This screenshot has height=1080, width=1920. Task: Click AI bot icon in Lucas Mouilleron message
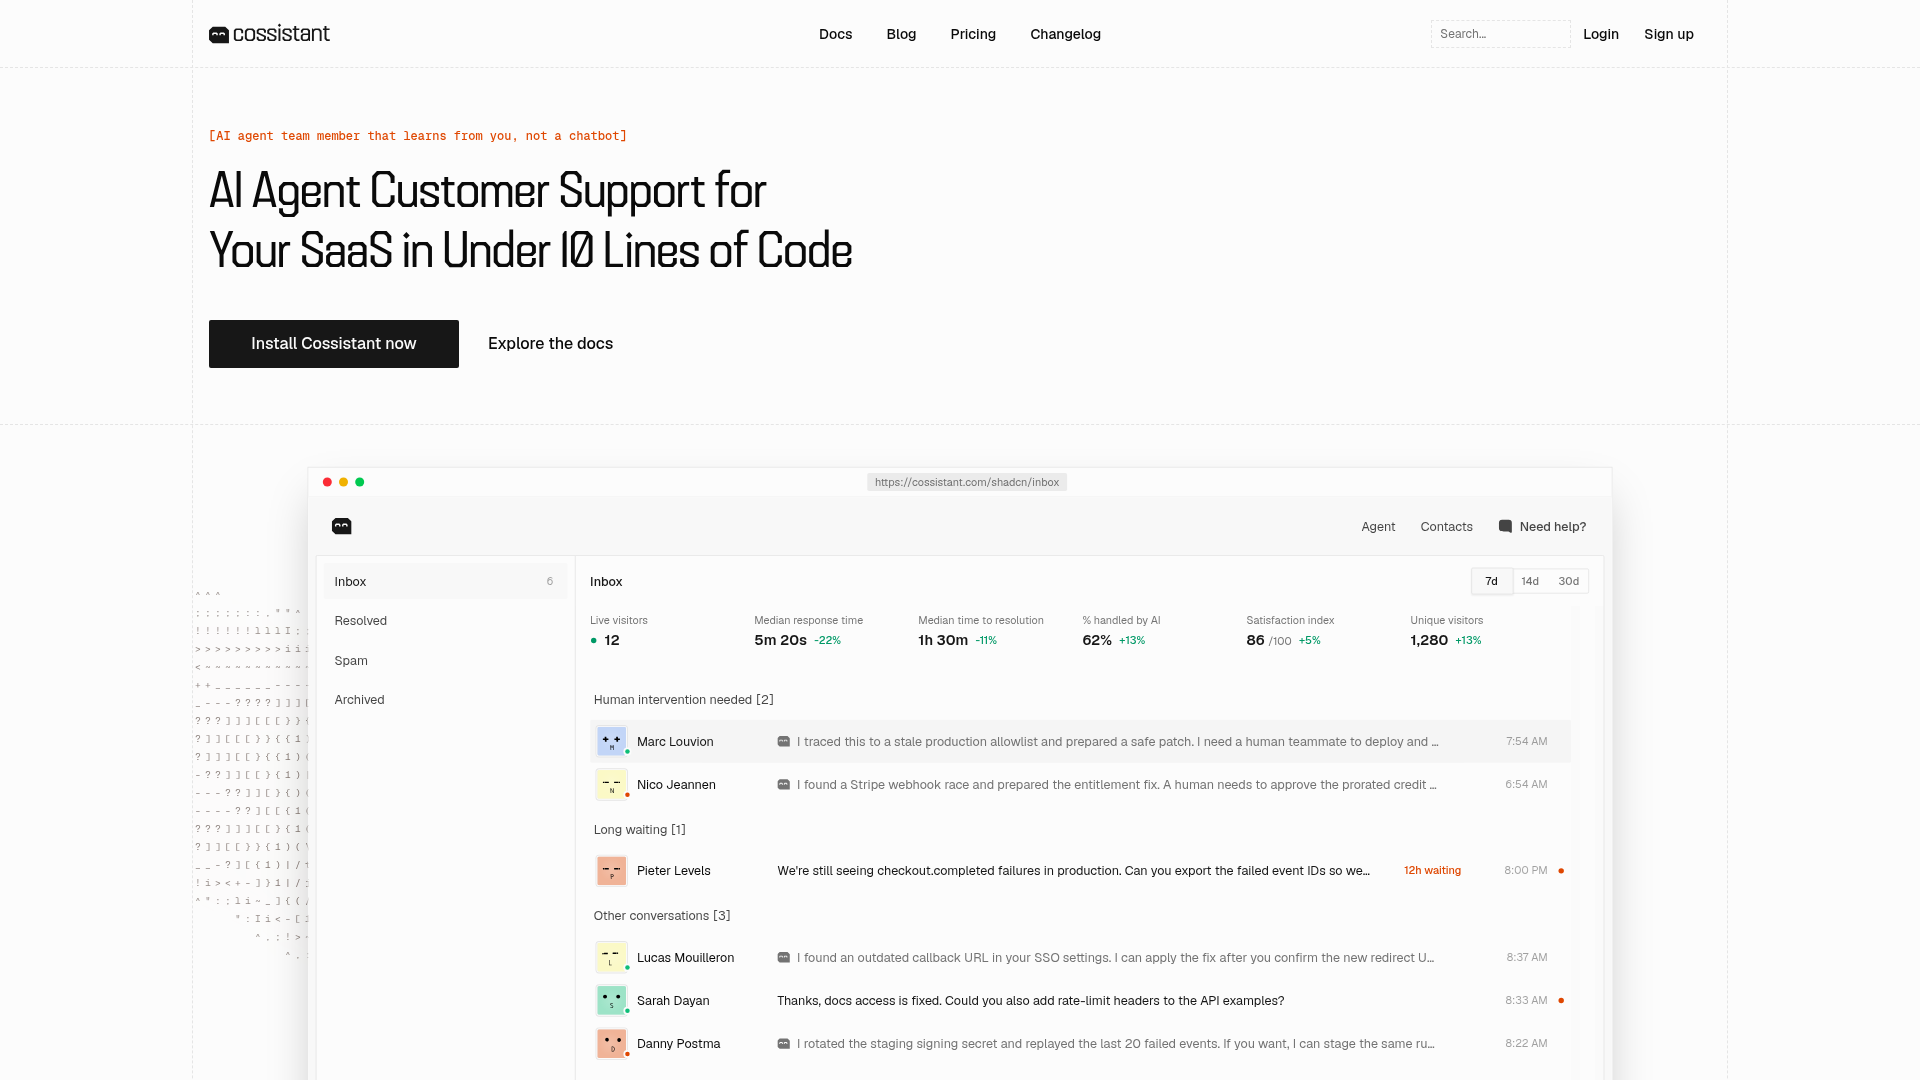784,958
